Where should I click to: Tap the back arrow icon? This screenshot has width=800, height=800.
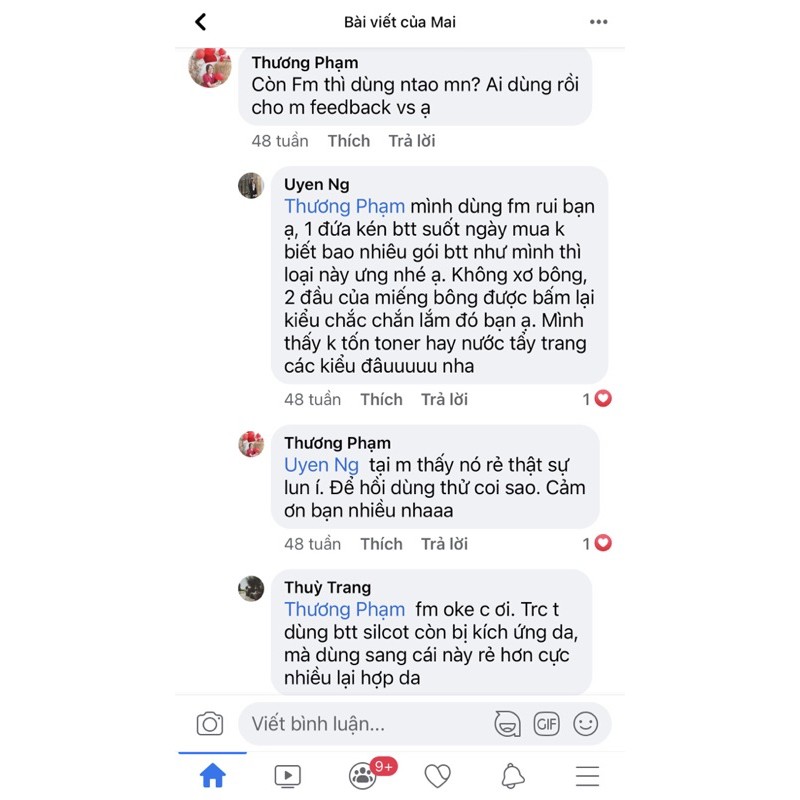click(x=201, y=22)
